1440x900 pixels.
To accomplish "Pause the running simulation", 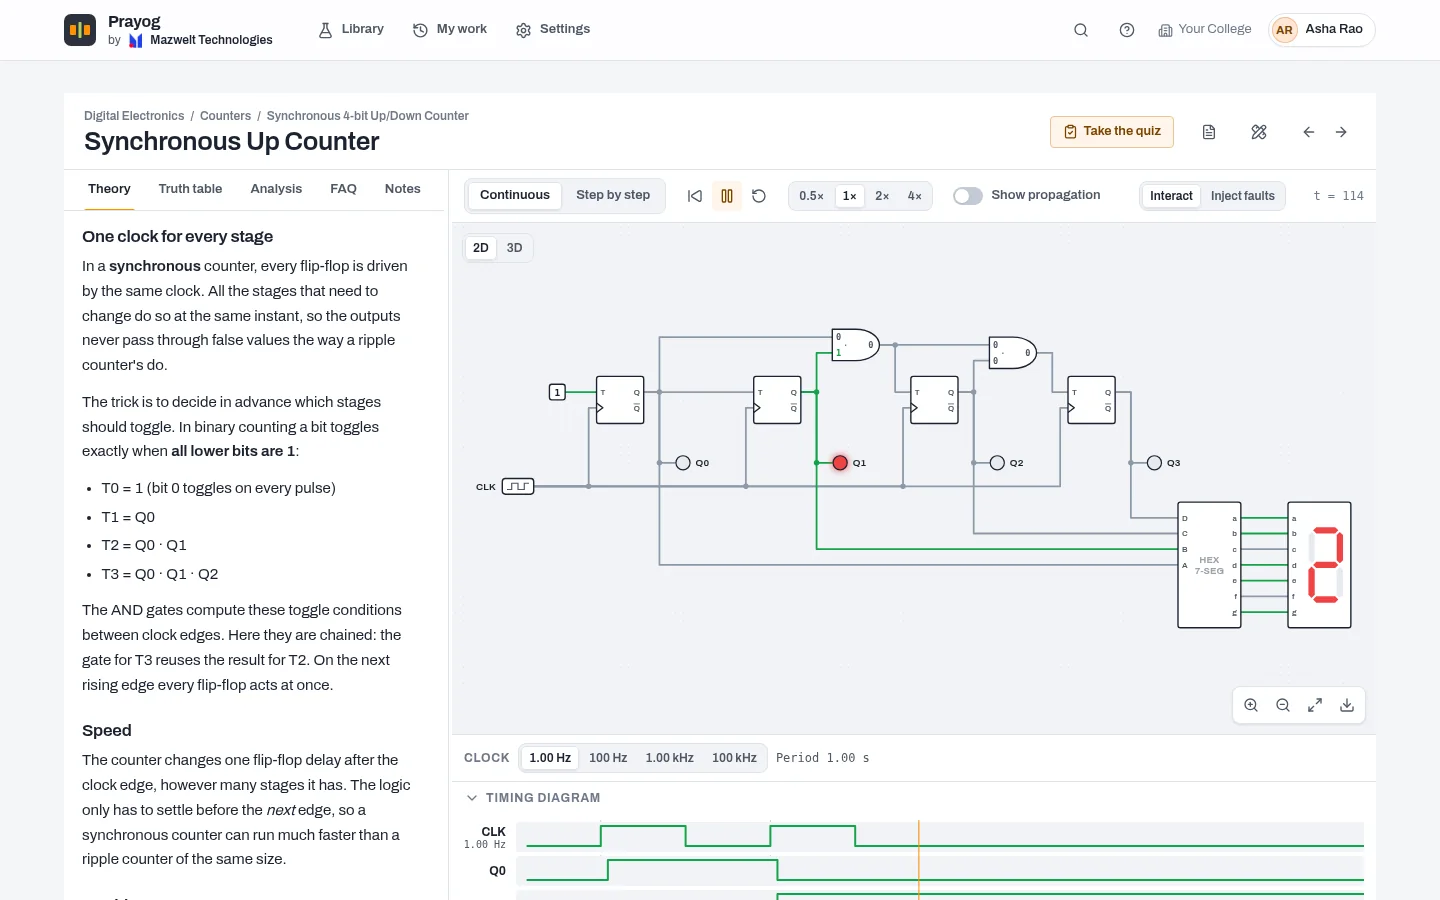I will pos(727,196).
